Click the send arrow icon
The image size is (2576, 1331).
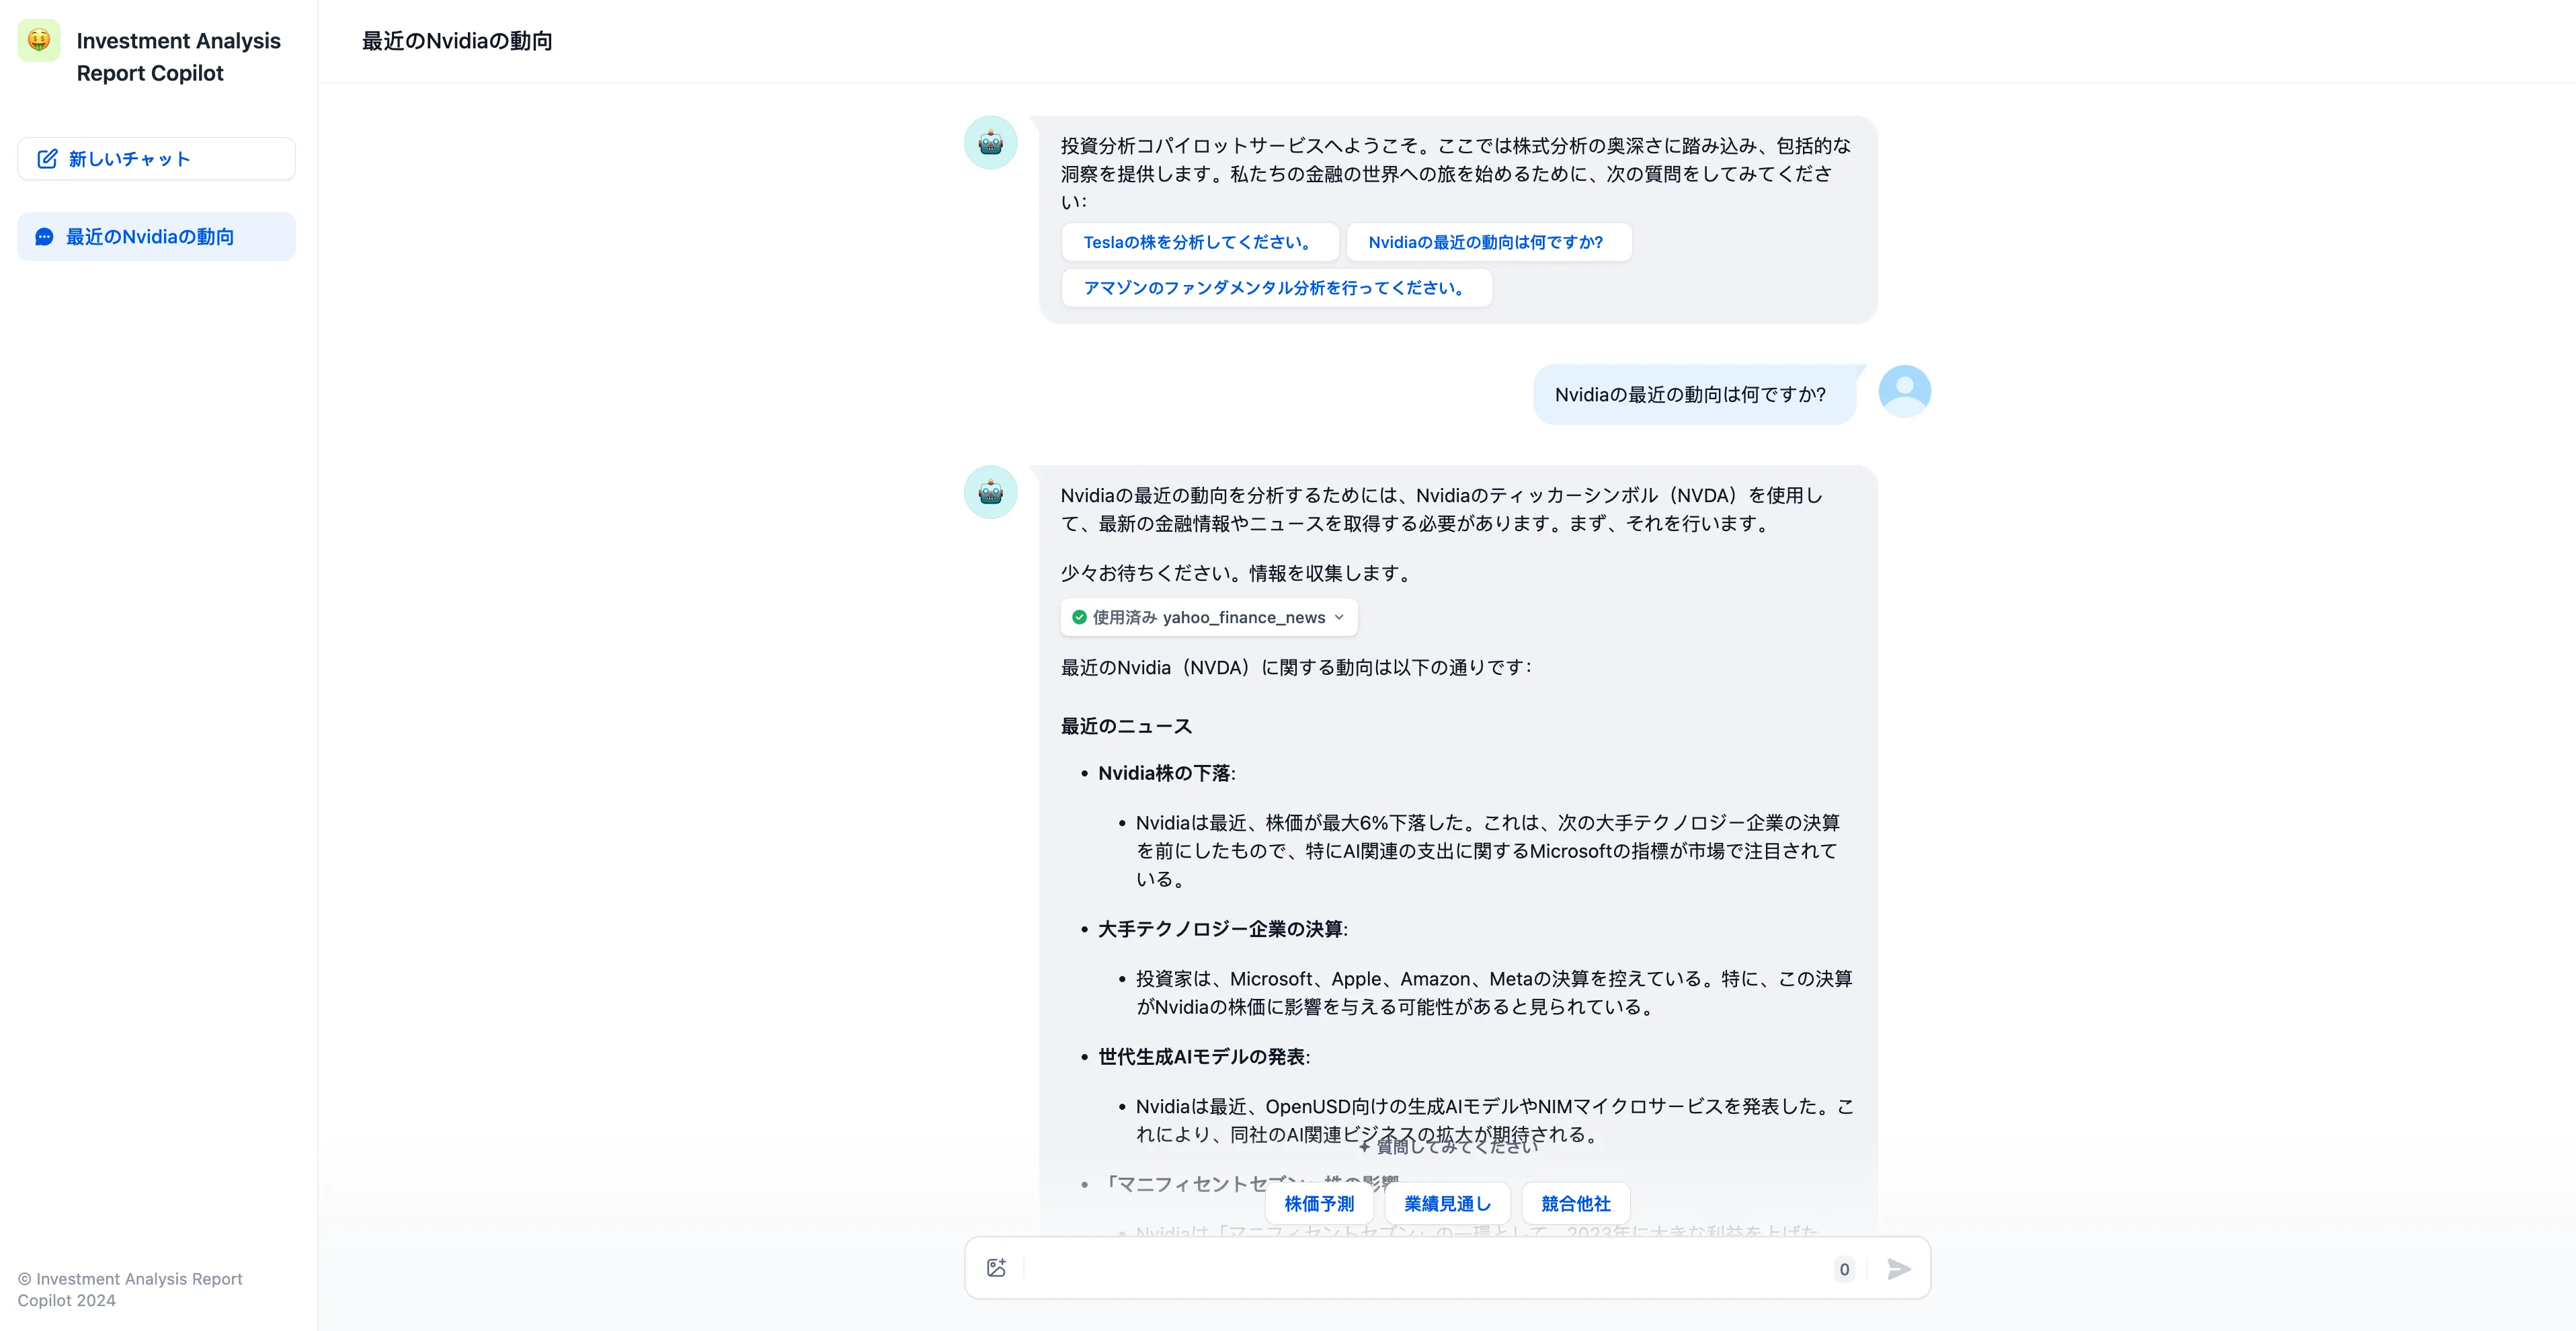1899,1269
